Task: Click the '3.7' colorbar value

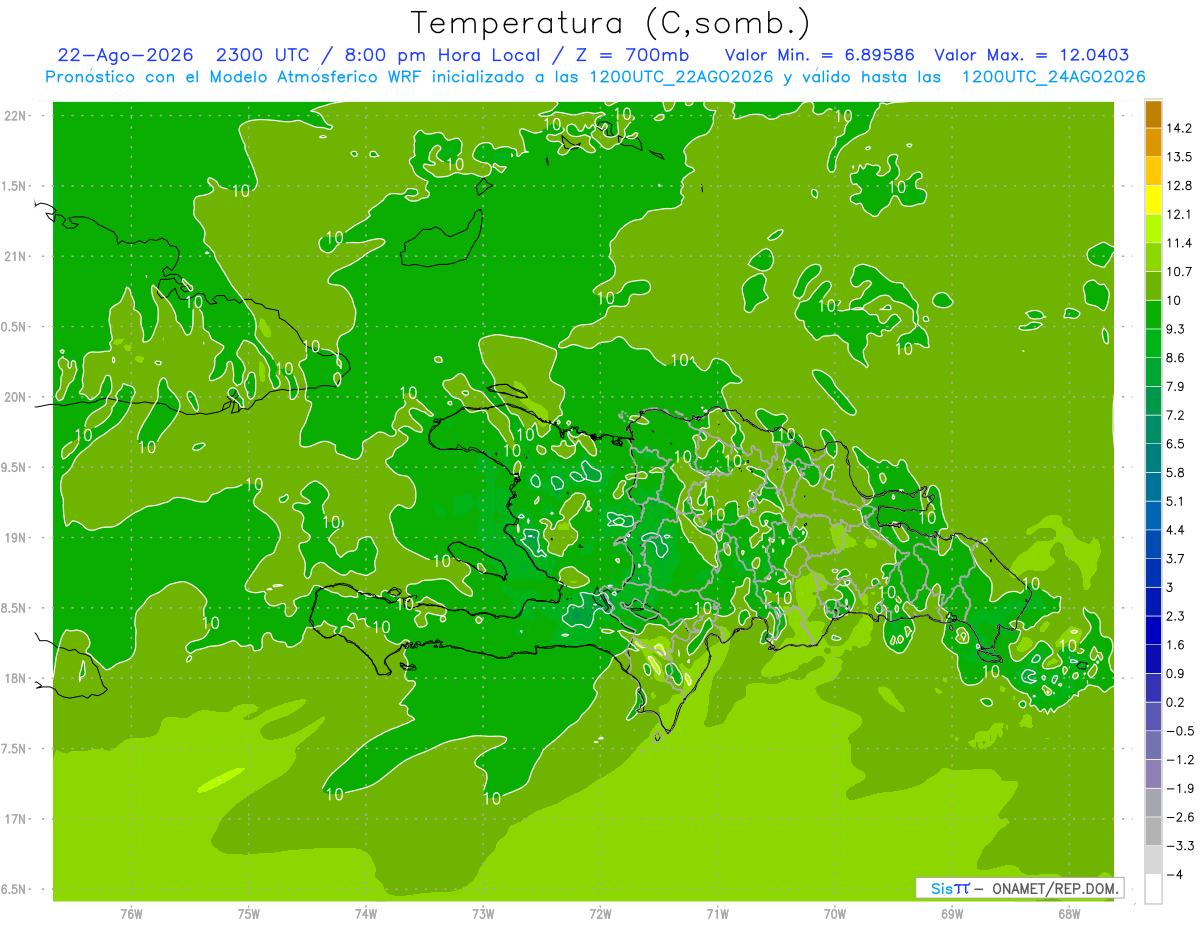Action: 1175,559
